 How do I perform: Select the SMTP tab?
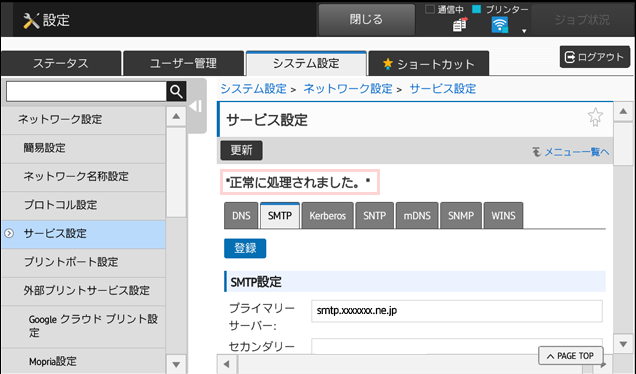pyautogui.click(x=280, y=215)
